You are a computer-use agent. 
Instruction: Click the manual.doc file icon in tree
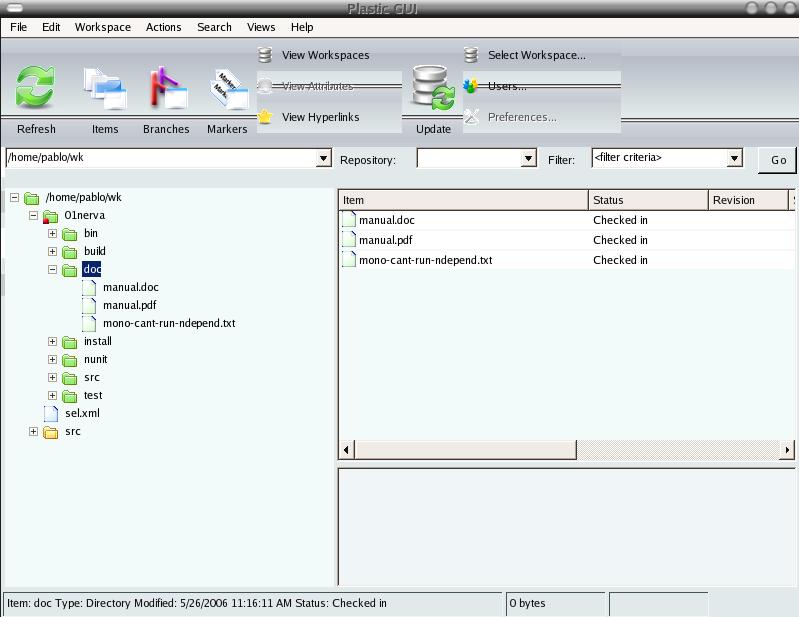tap(89, 287)
